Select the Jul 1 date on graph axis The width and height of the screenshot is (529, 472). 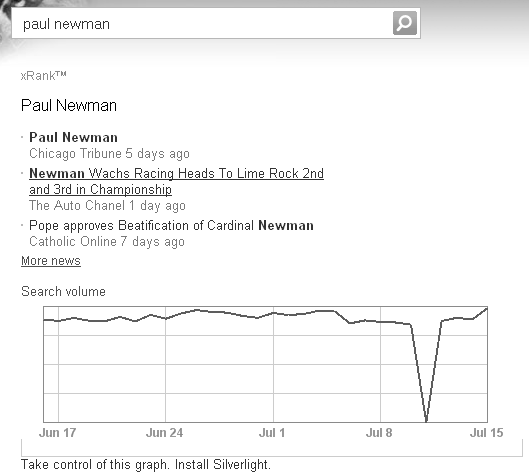[272, 433]
